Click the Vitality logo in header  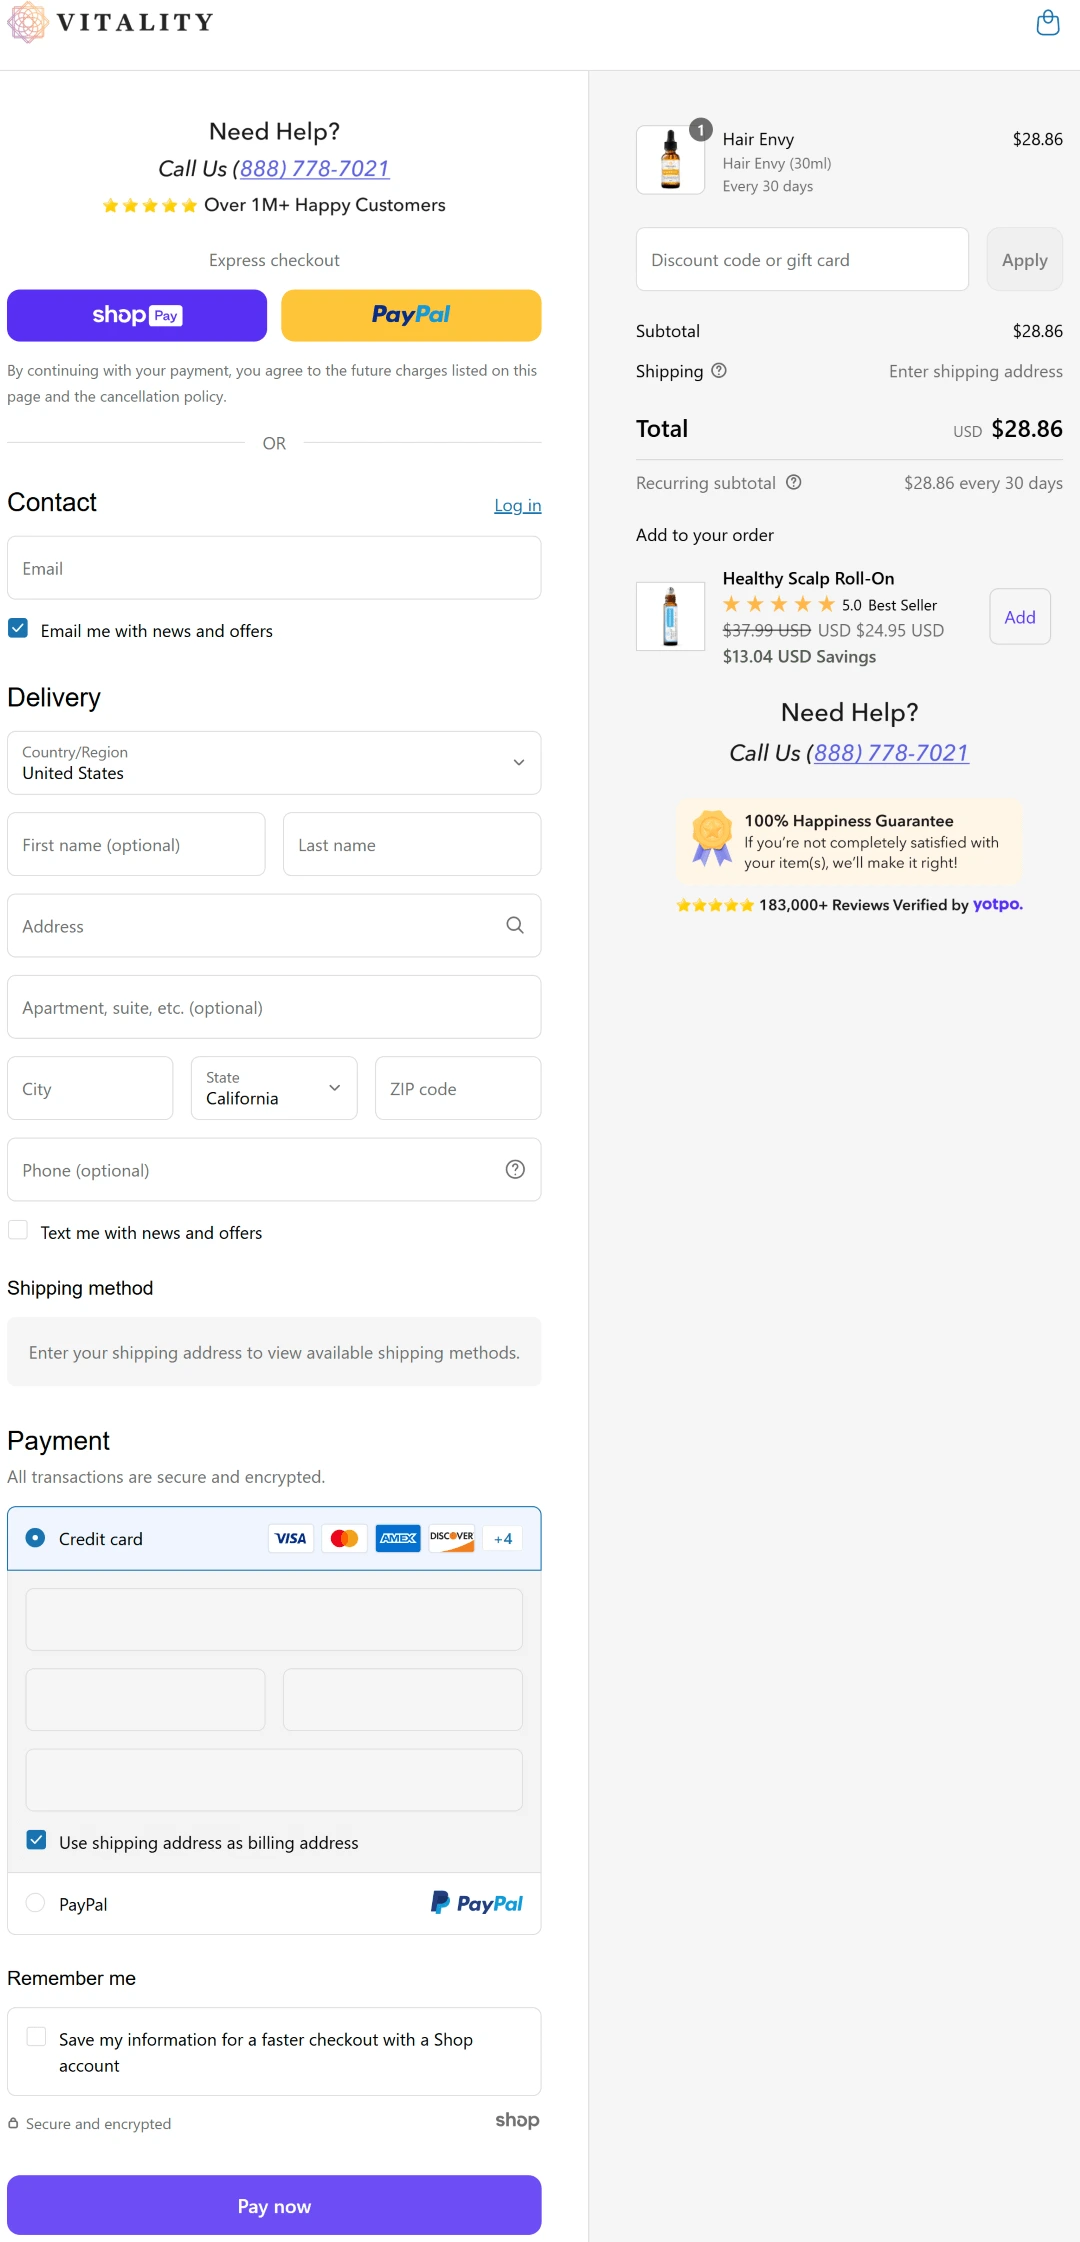click(x=111, y=23)
